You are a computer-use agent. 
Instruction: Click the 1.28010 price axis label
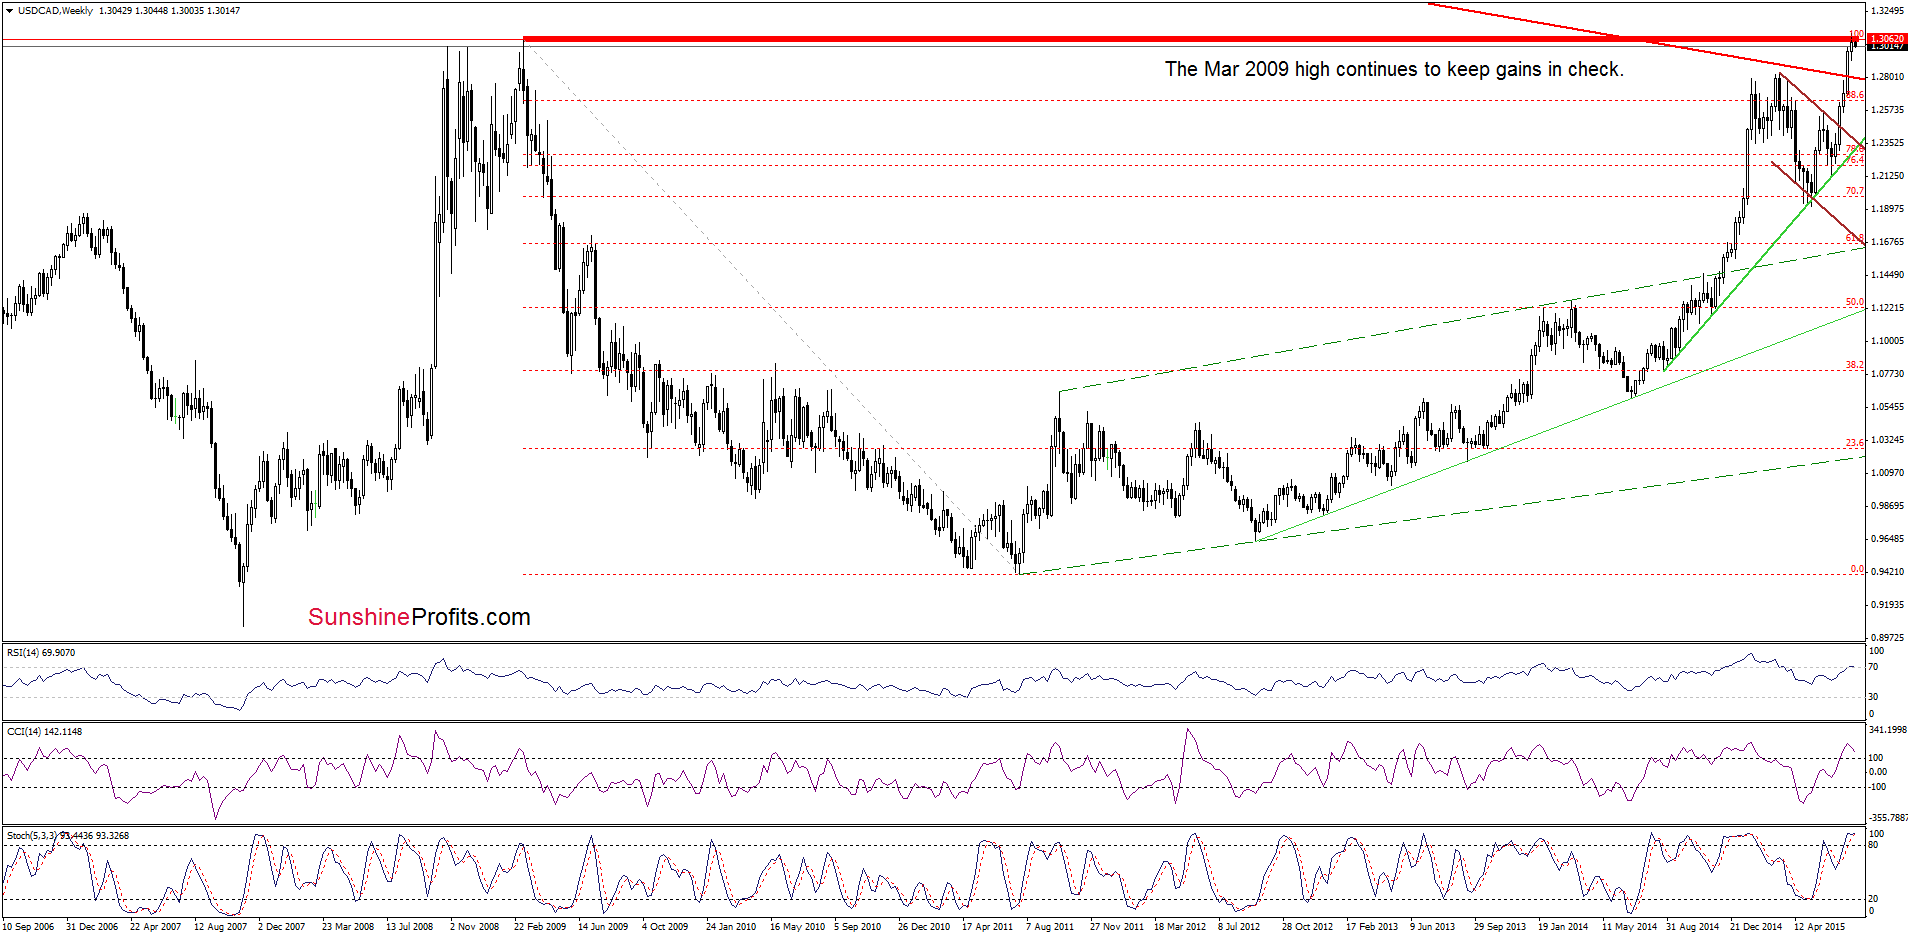tap(1887, 77)
